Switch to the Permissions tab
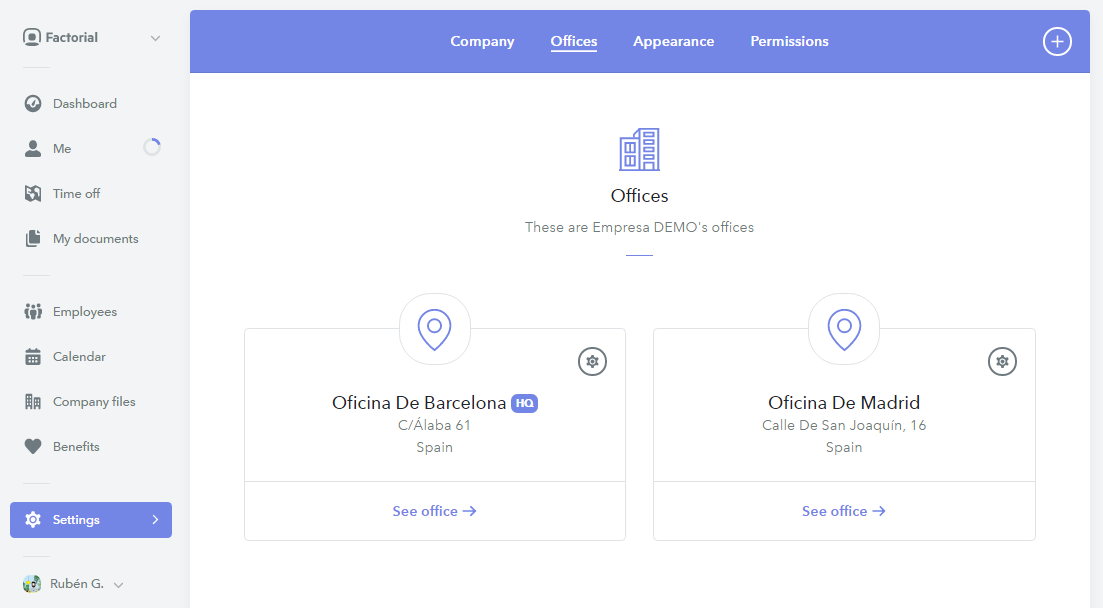The width and height of the screenshot is (1103, 608). [x=789, y=42]
